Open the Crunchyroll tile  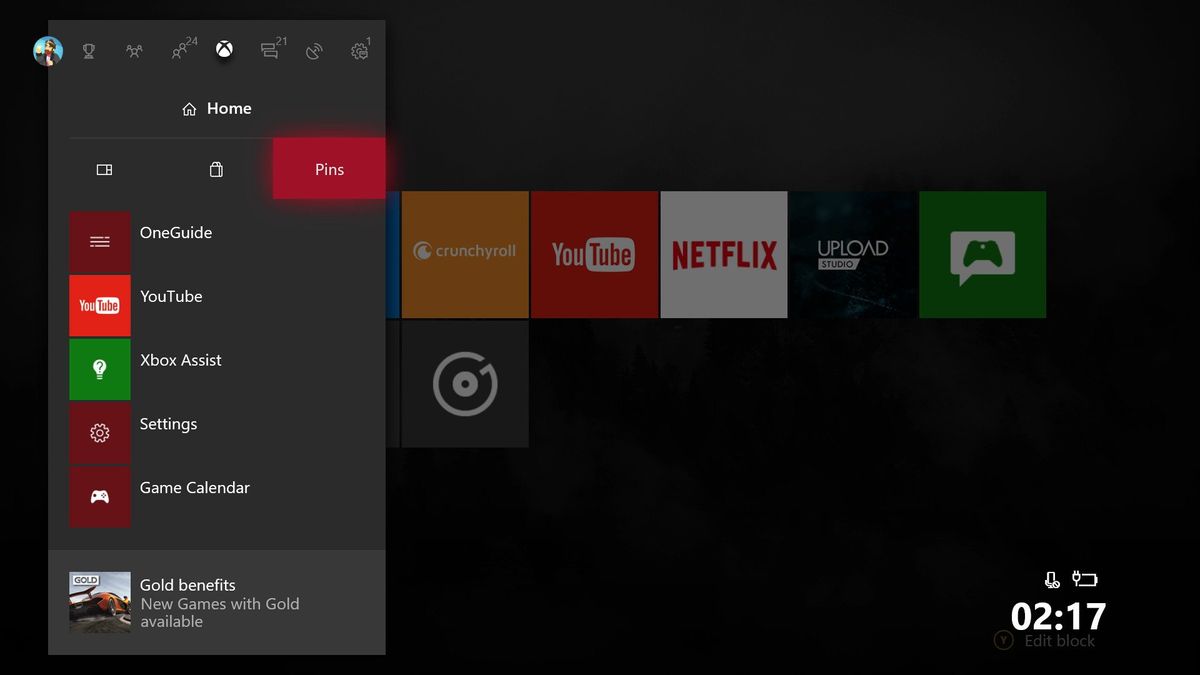tap(464, 253)
